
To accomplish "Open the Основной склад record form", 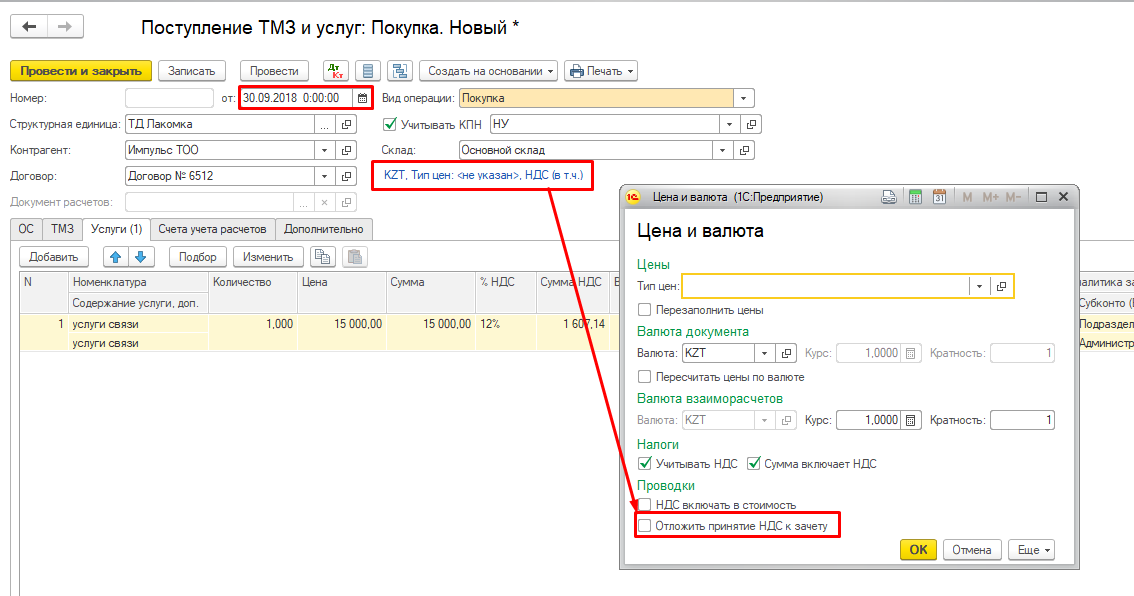I will [744, 150].
